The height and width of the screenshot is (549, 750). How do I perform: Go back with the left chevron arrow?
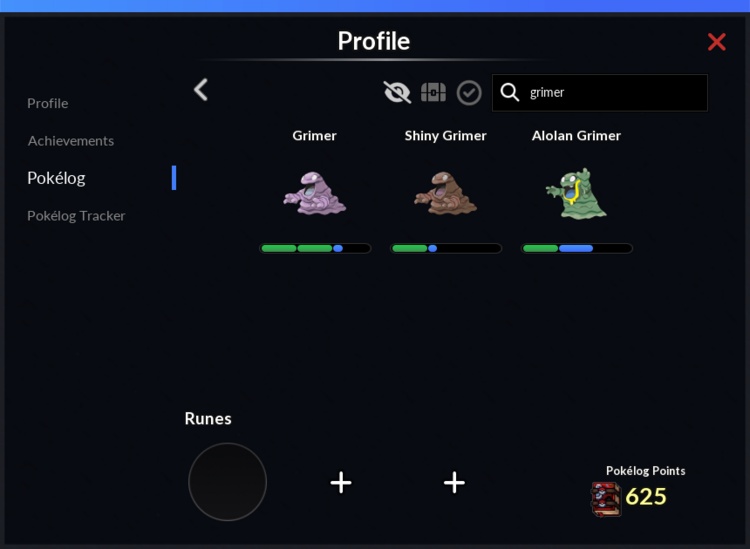pos(201,90)
